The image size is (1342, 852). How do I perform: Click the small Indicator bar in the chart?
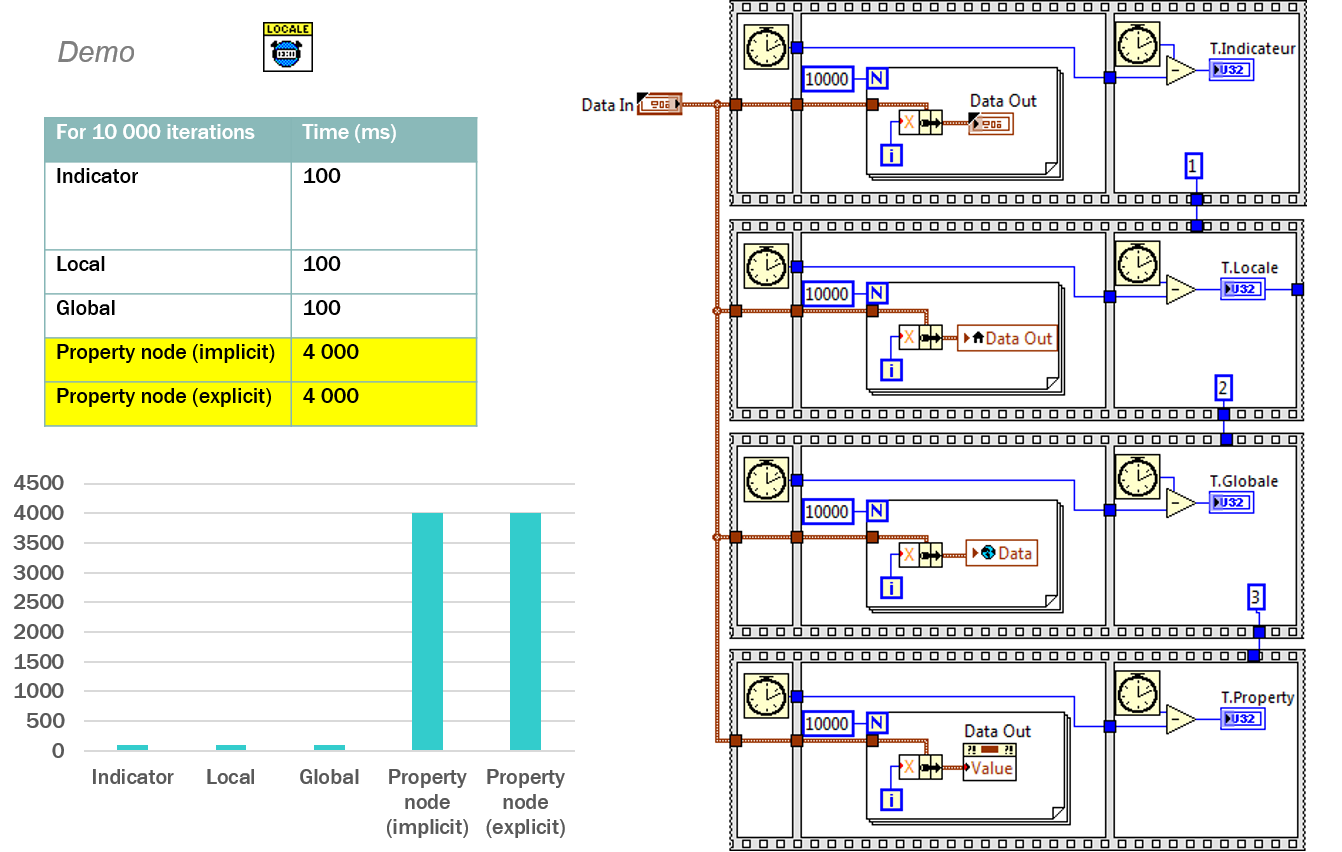[x=132, y=748]
